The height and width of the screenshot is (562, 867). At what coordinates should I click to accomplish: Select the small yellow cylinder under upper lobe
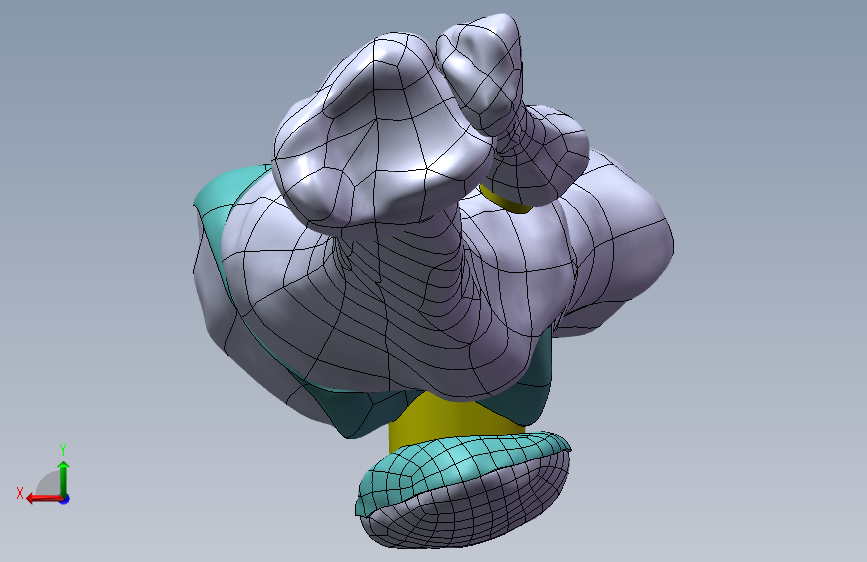pos(503,201)
